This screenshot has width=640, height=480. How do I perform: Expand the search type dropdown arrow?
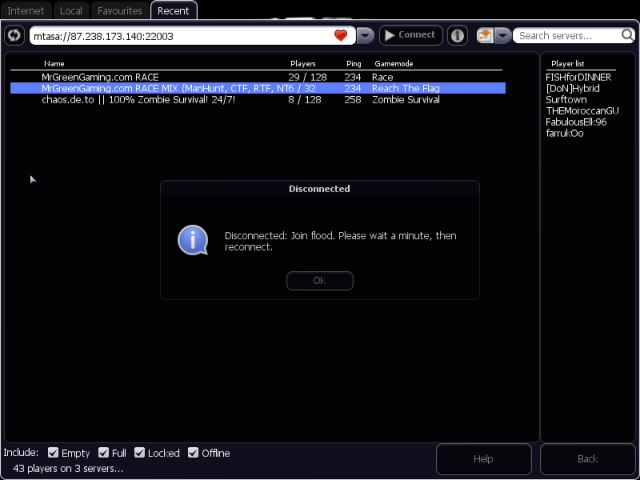pyautogui.click(x=502, y=35)
